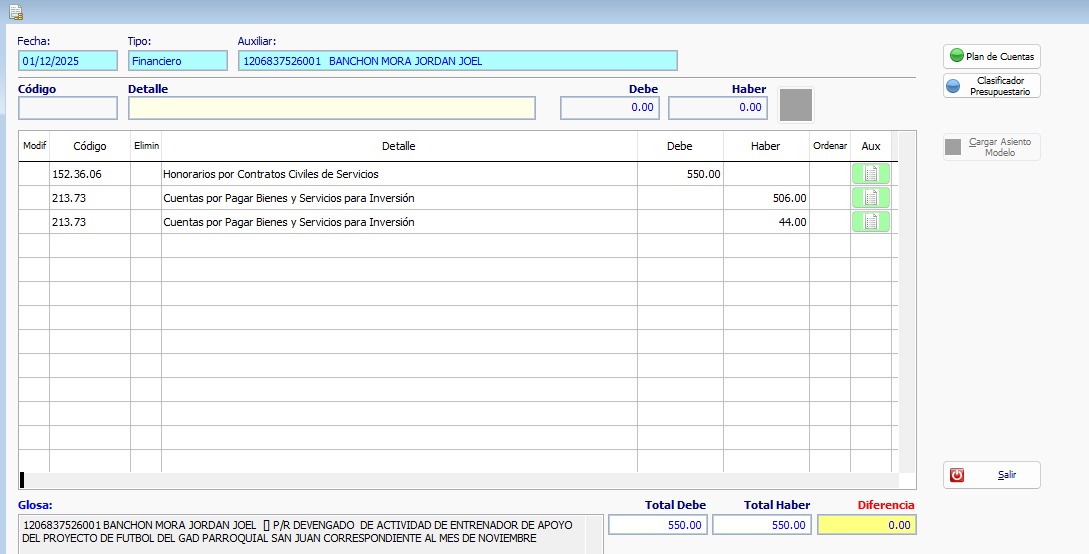This screenshot has height=554, width=1089.
Task: Click the blue circle on Clasificador Presupuestario
Action: pos(954,86)
